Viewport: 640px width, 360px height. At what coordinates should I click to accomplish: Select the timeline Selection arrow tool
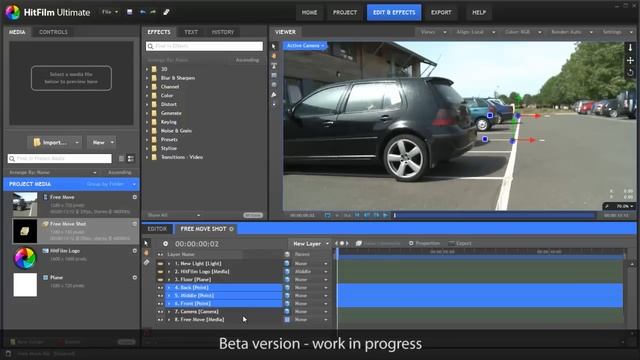tap(147, 243)
